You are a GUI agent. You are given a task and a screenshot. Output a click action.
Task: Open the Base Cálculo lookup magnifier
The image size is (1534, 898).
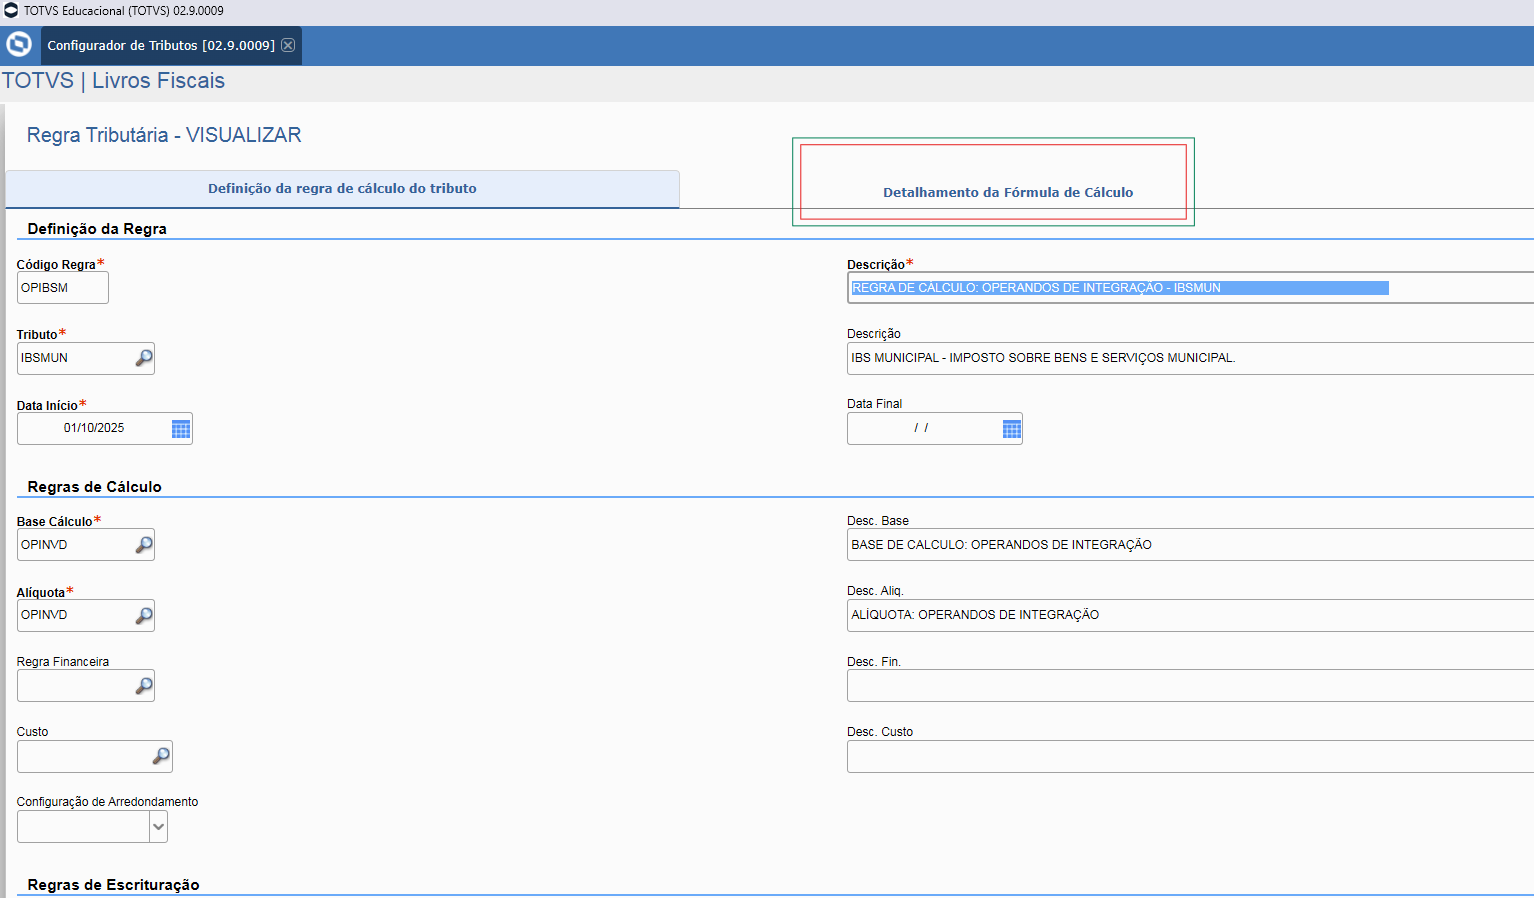pos(144,545)
